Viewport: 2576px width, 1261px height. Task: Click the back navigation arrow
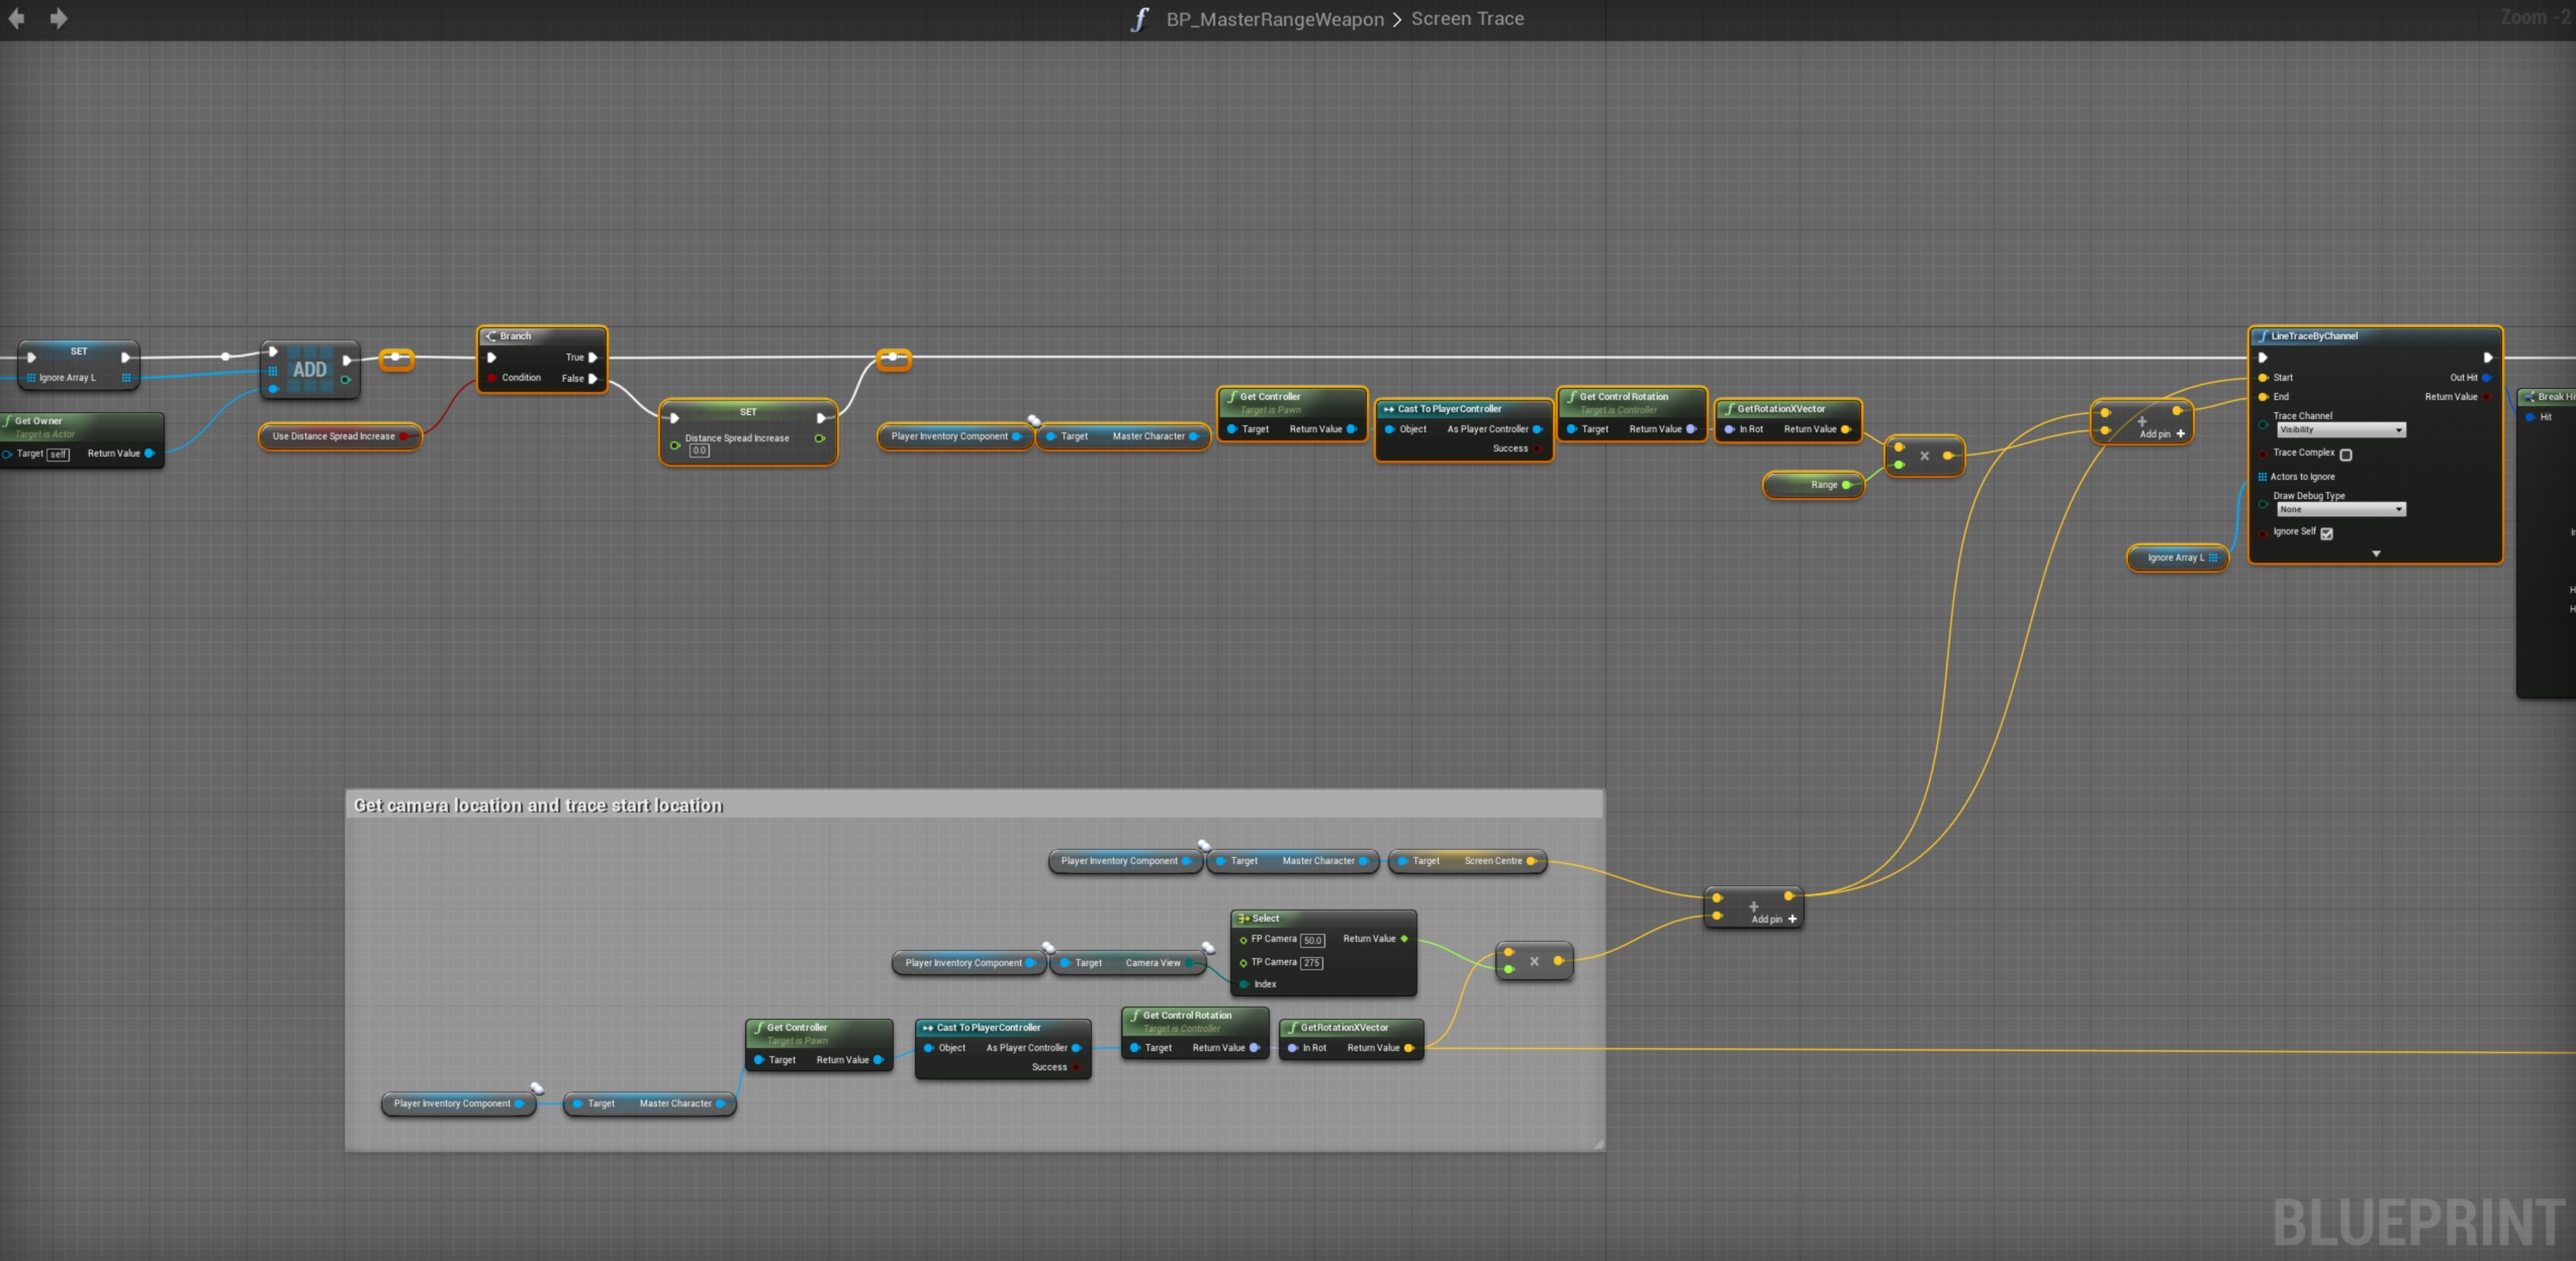17,18
